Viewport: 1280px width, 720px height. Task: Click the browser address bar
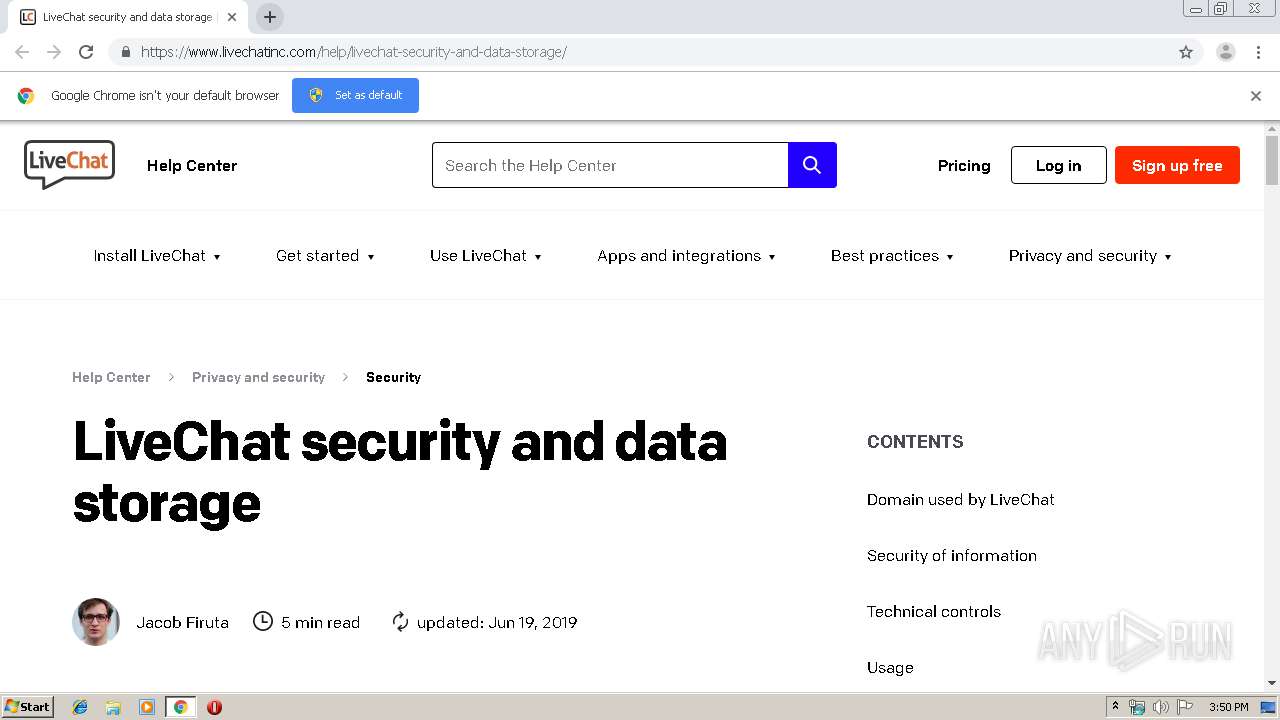pos(640,52)
